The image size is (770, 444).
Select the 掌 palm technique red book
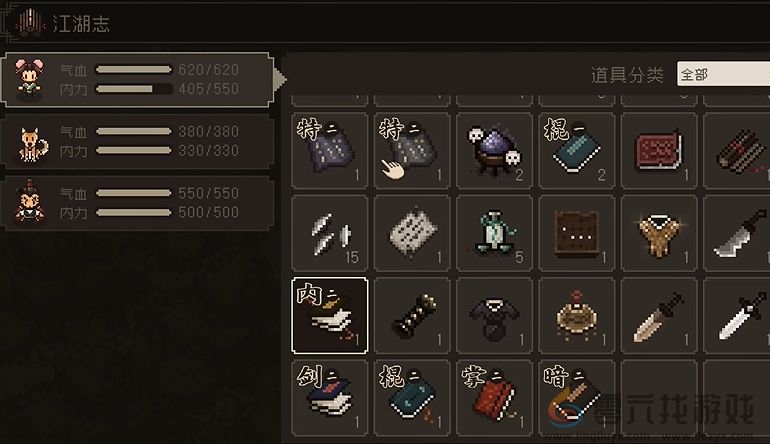tap(494, 398)
